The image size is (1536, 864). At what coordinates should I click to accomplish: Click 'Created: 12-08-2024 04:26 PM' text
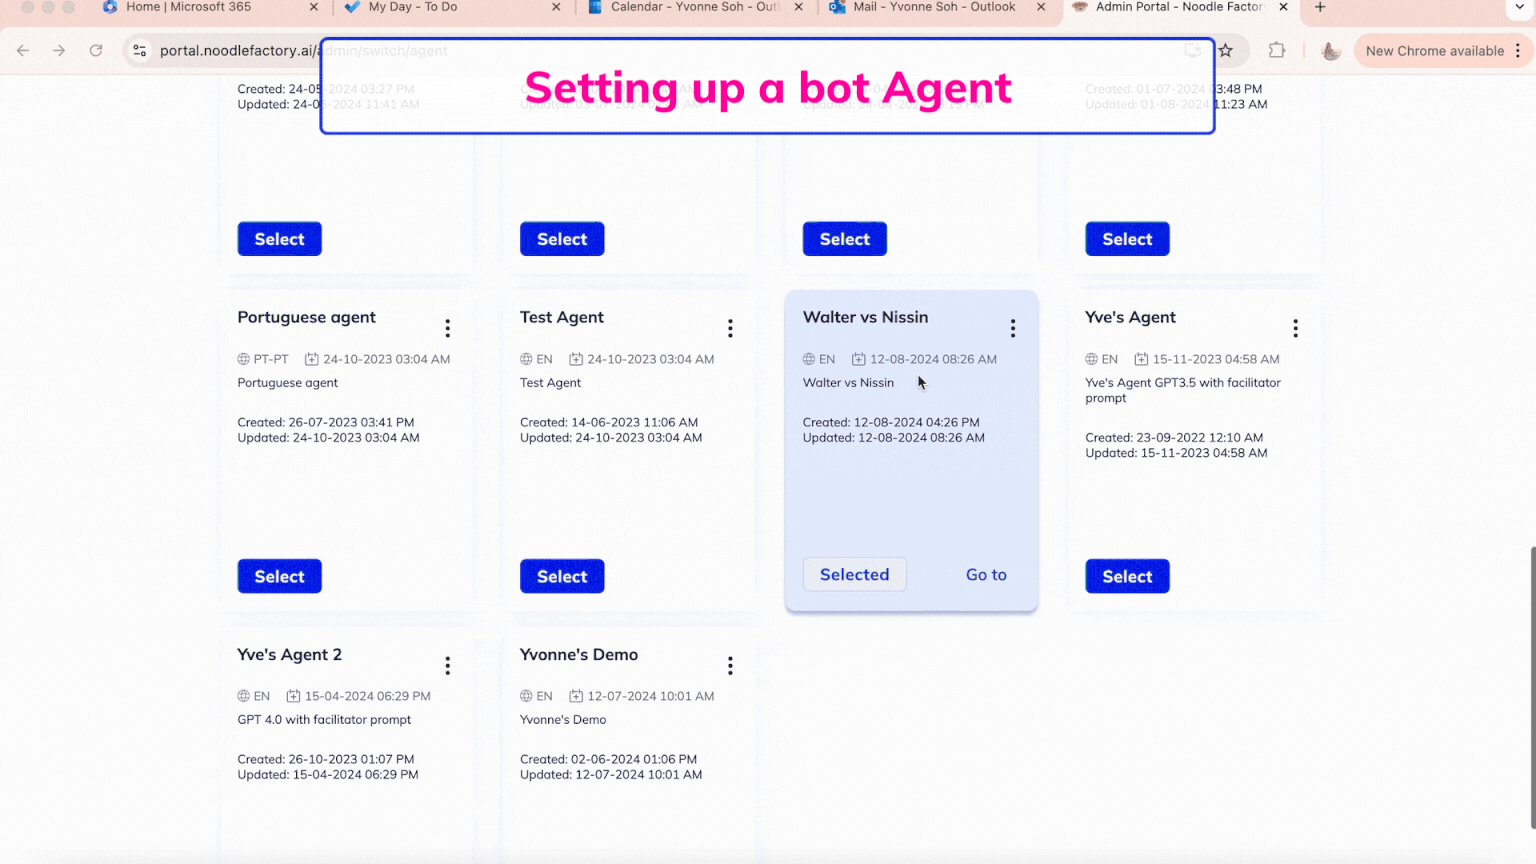[891, 422]
